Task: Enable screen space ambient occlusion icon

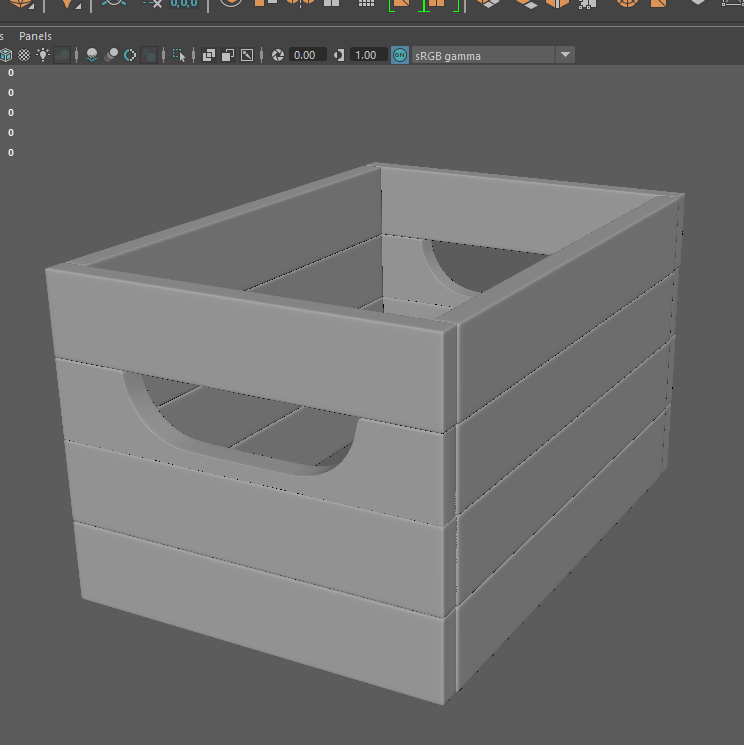Action: (92, 55)
